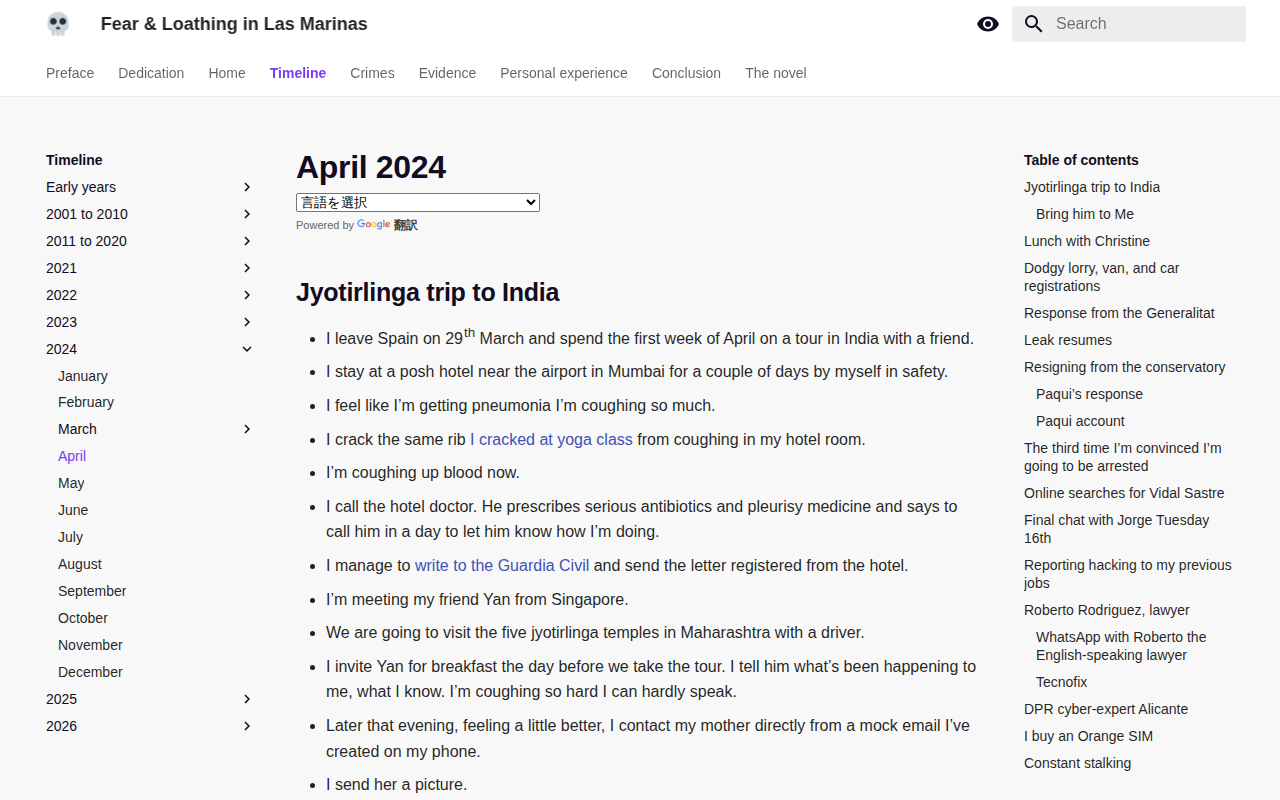This screenshot has width=1280, height=800.
Task: Focus the Search input field
Action: pyautogui.click(x=1129, y=24)
